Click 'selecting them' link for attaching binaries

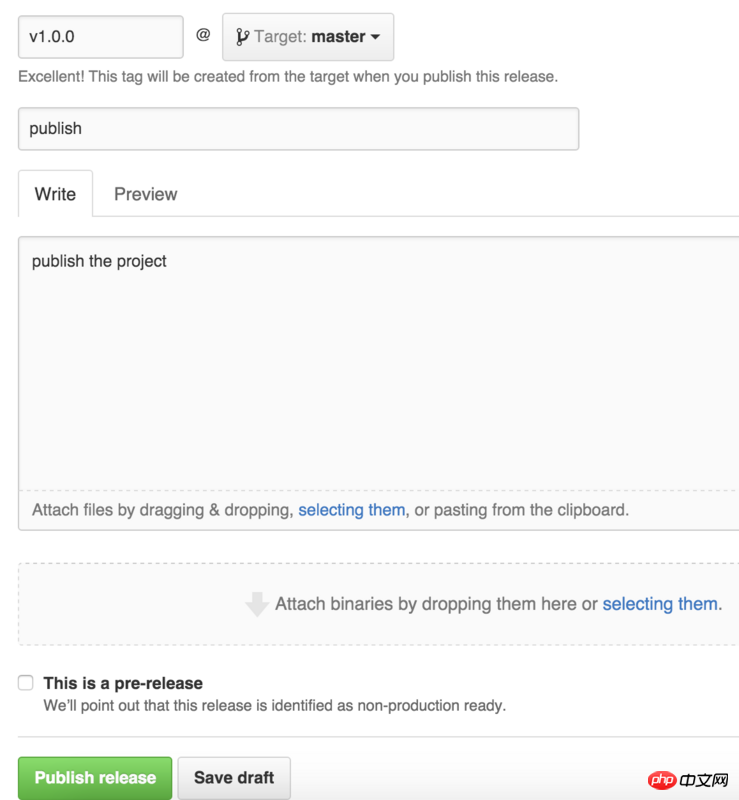(661, 604)
